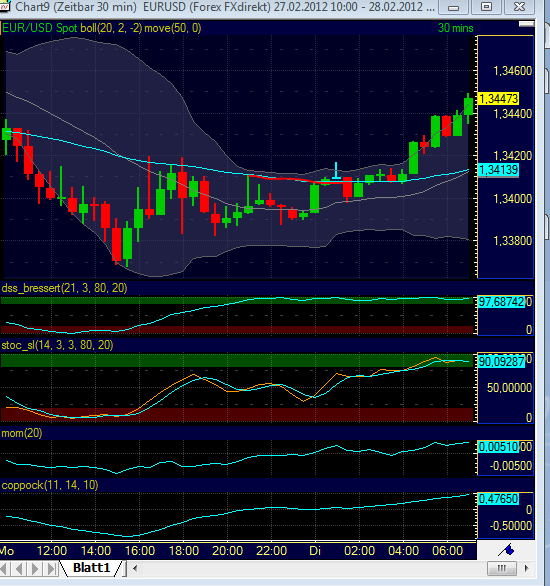Click the small minimize bar in price panel
The height and width of the screenshot is (586, 550).
526,24
